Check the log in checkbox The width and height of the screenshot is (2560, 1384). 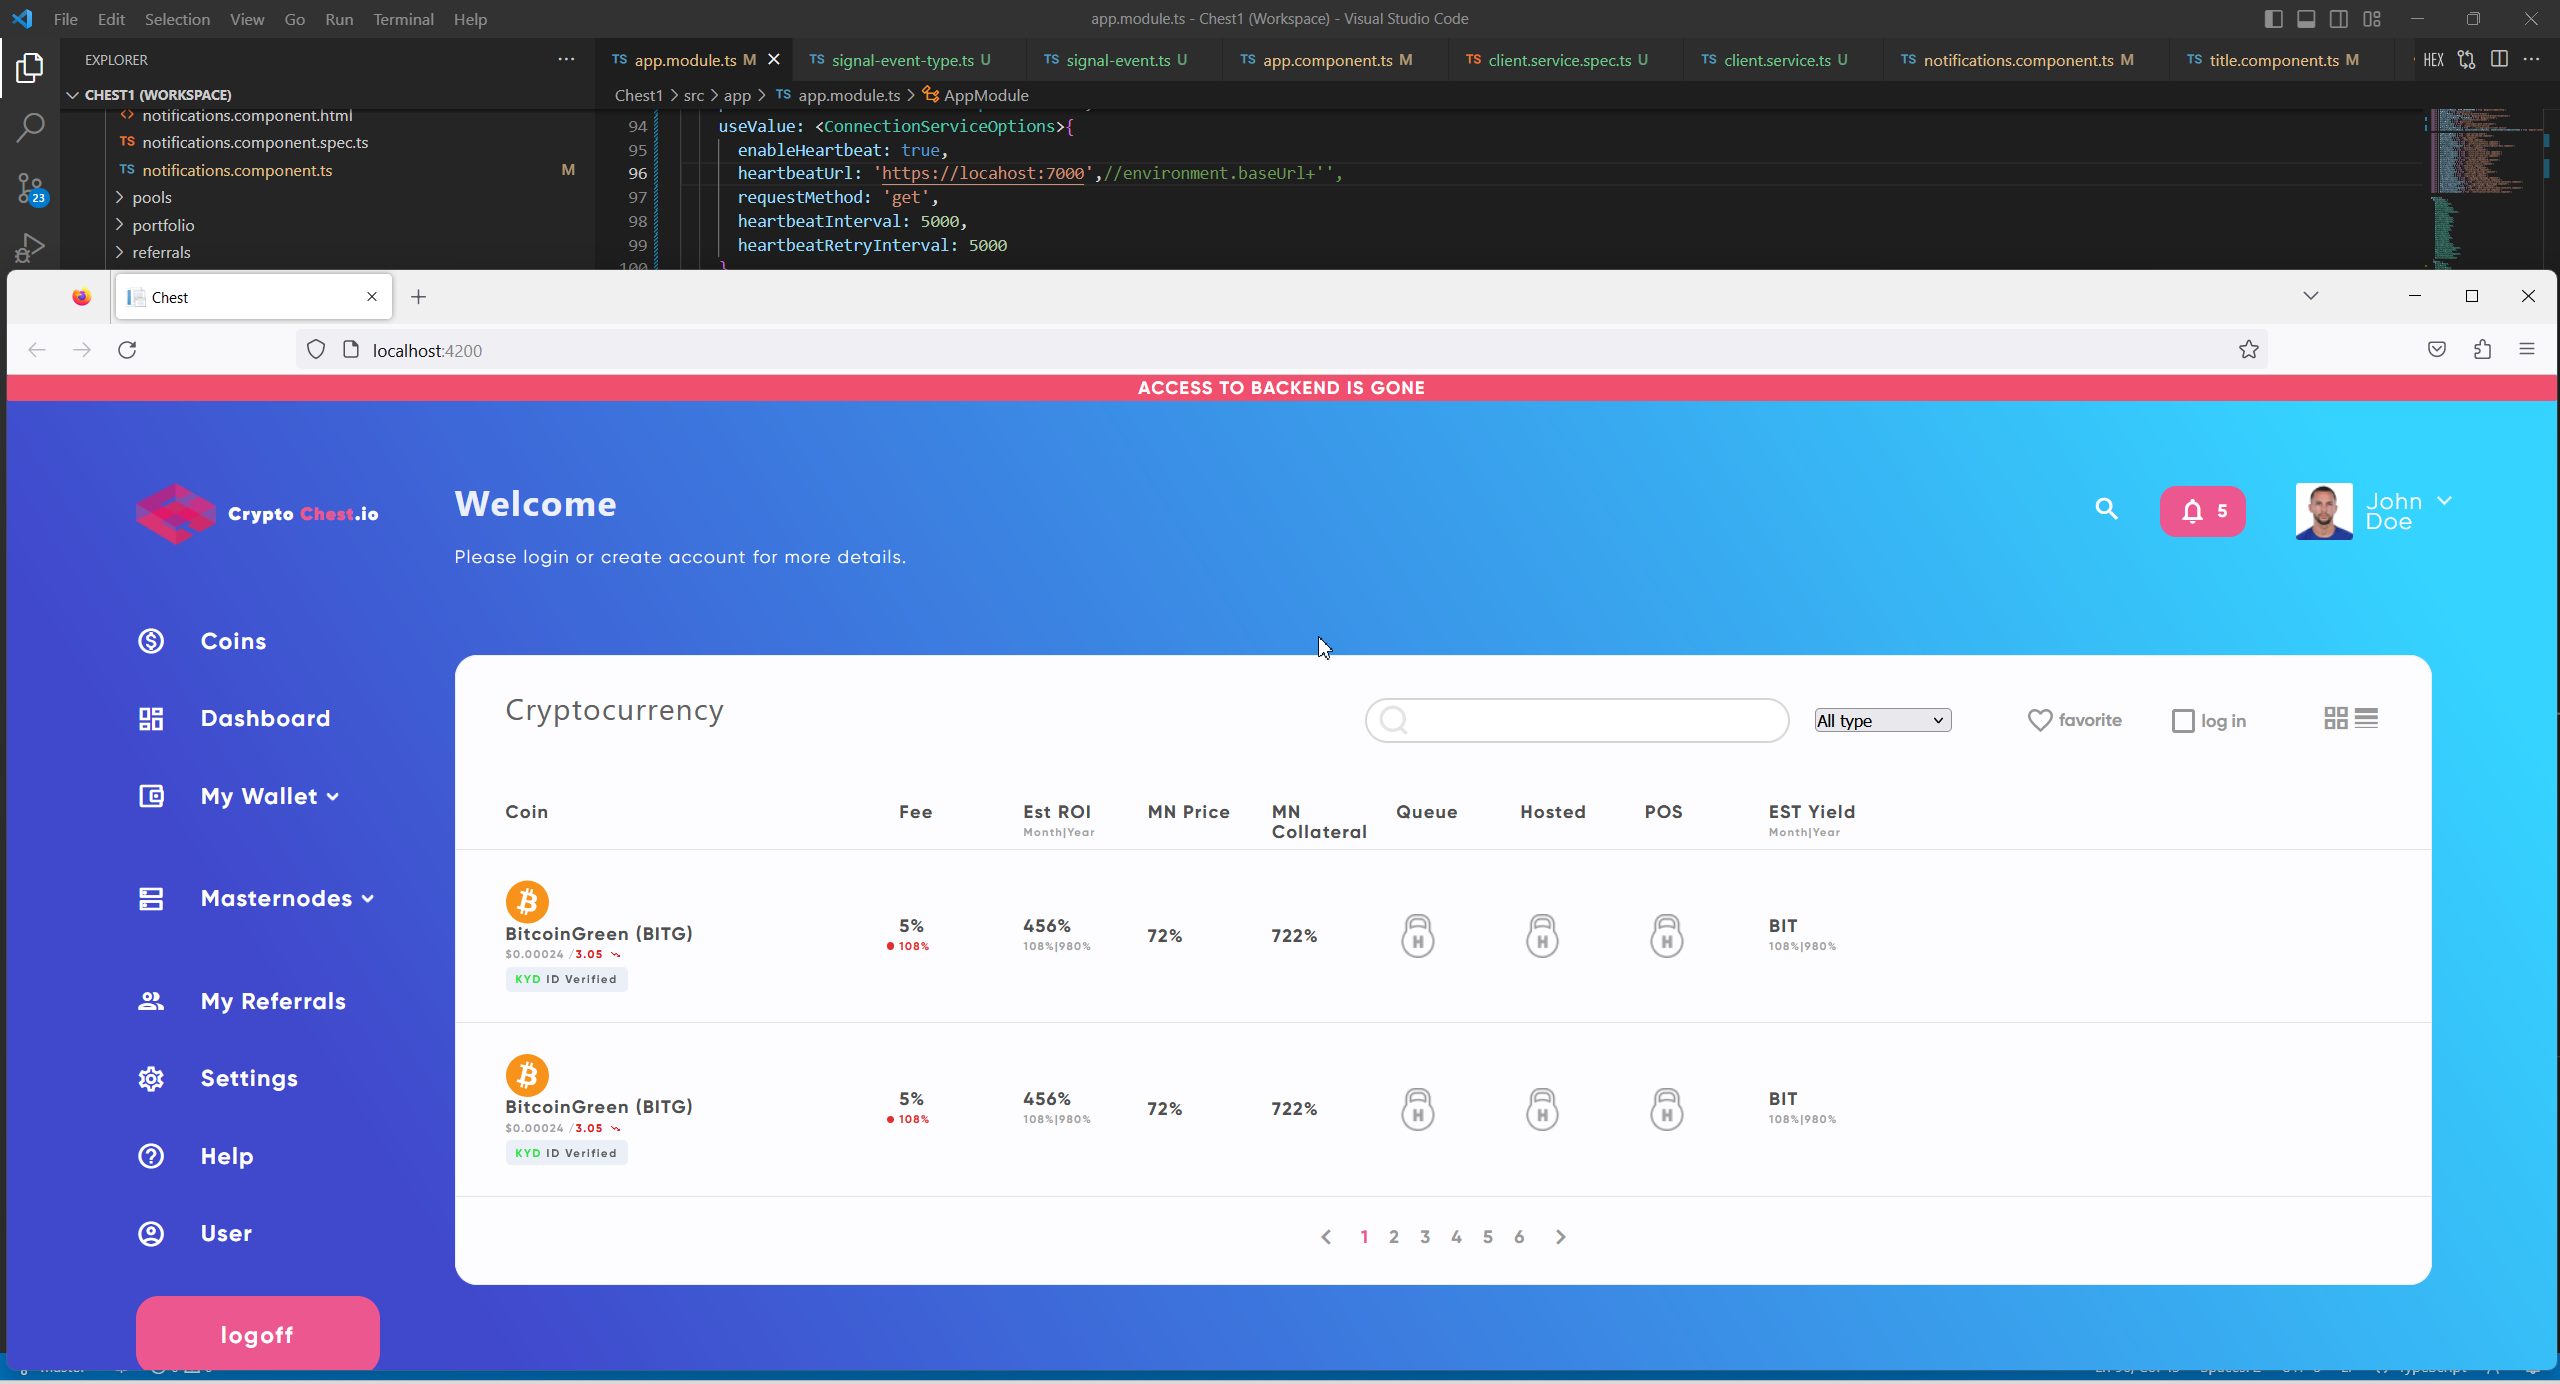coord(2182,721)
